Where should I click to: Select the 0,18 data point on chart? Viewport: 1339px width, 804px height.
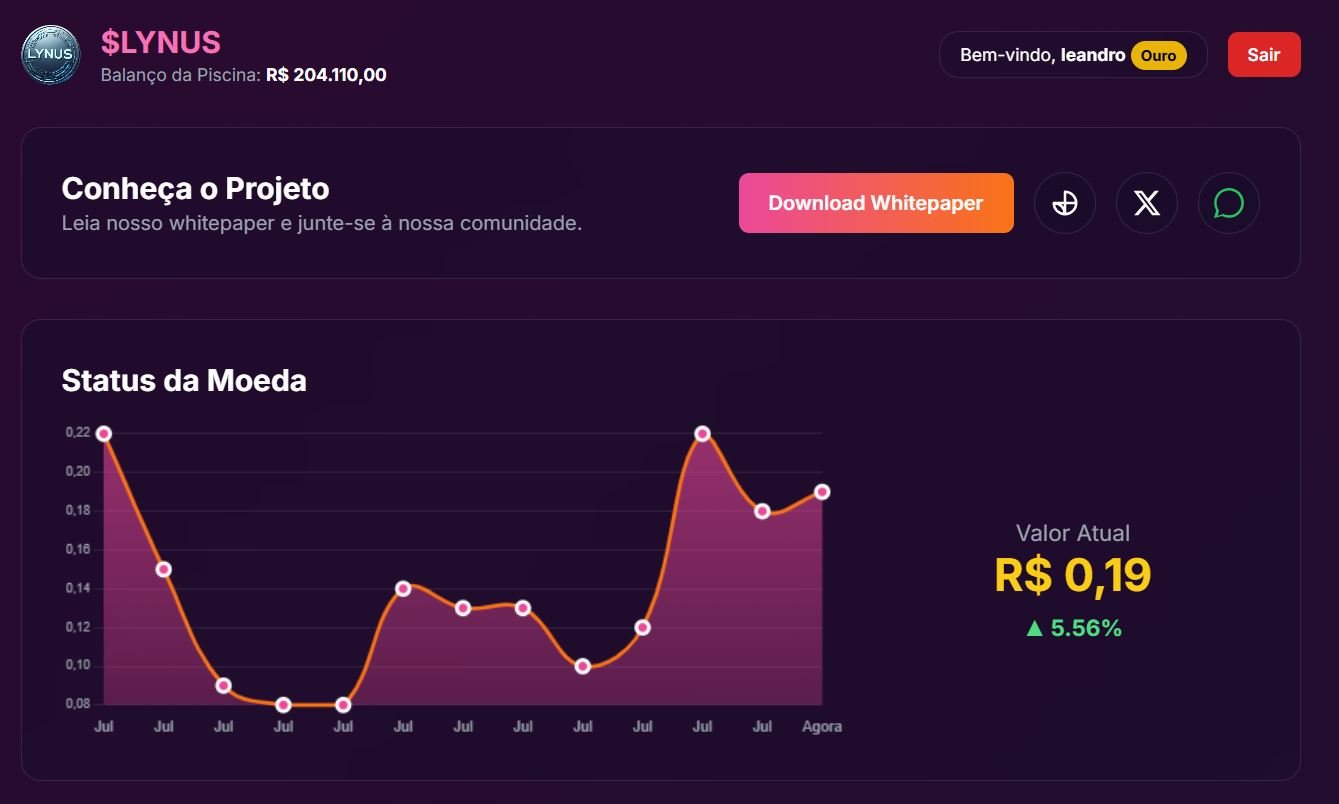(762, 511)
